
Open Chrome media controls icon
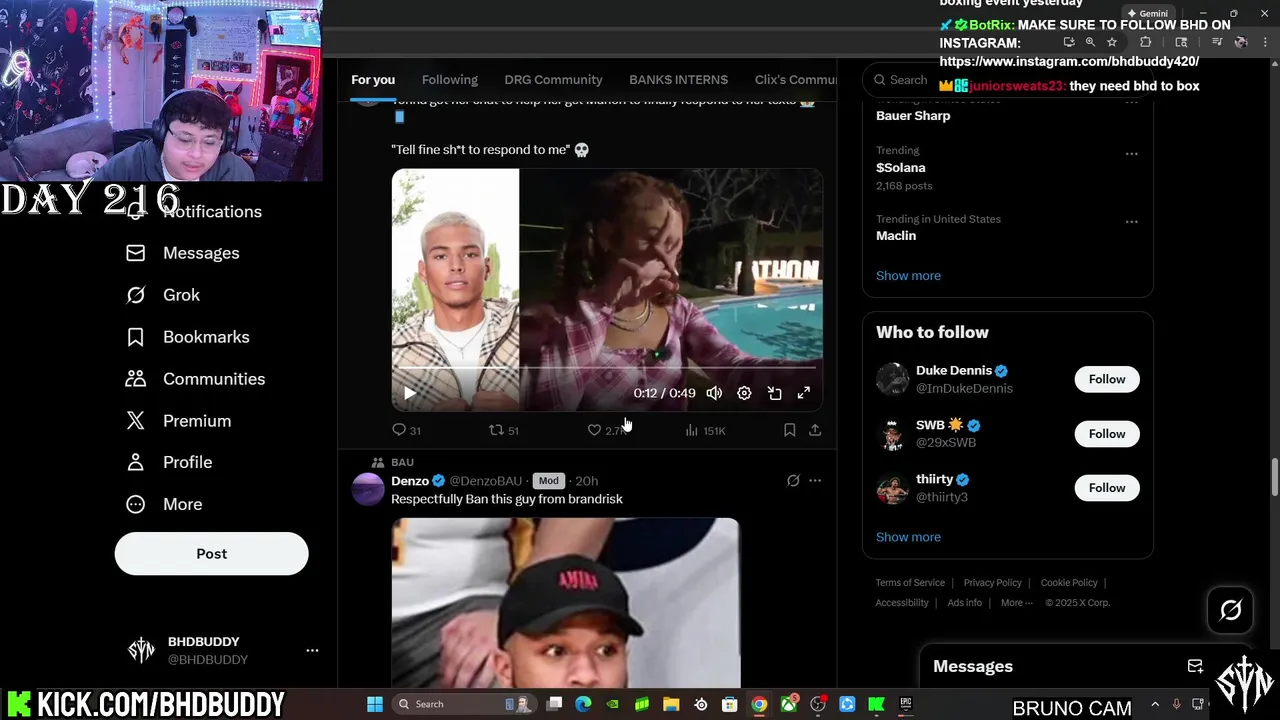1217,42
